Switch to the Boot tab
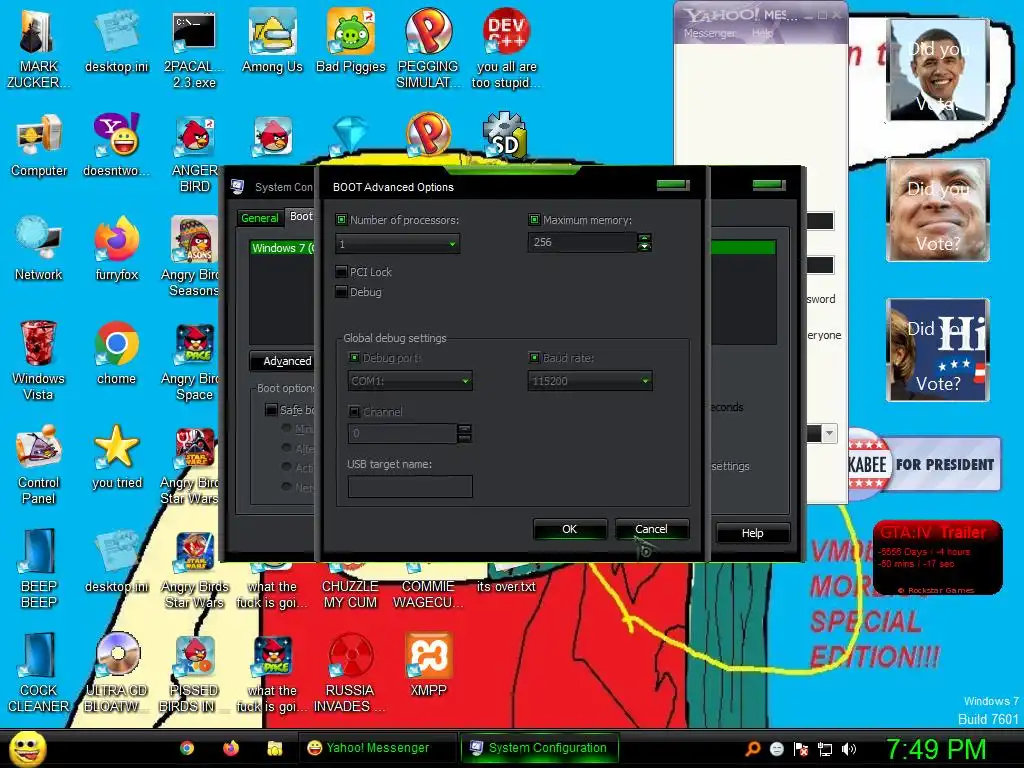Screen dimensions: 1024x768 pos(300,216)
